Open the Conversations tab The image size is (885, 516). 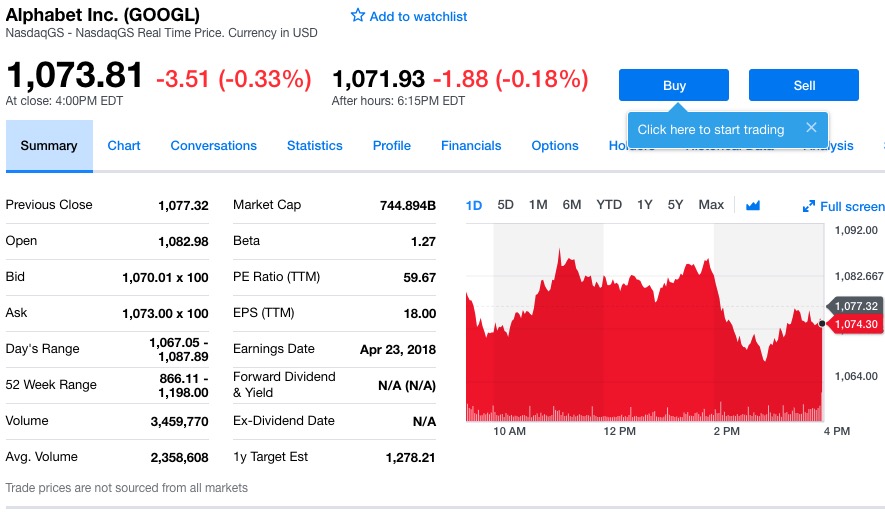(213, 146)
